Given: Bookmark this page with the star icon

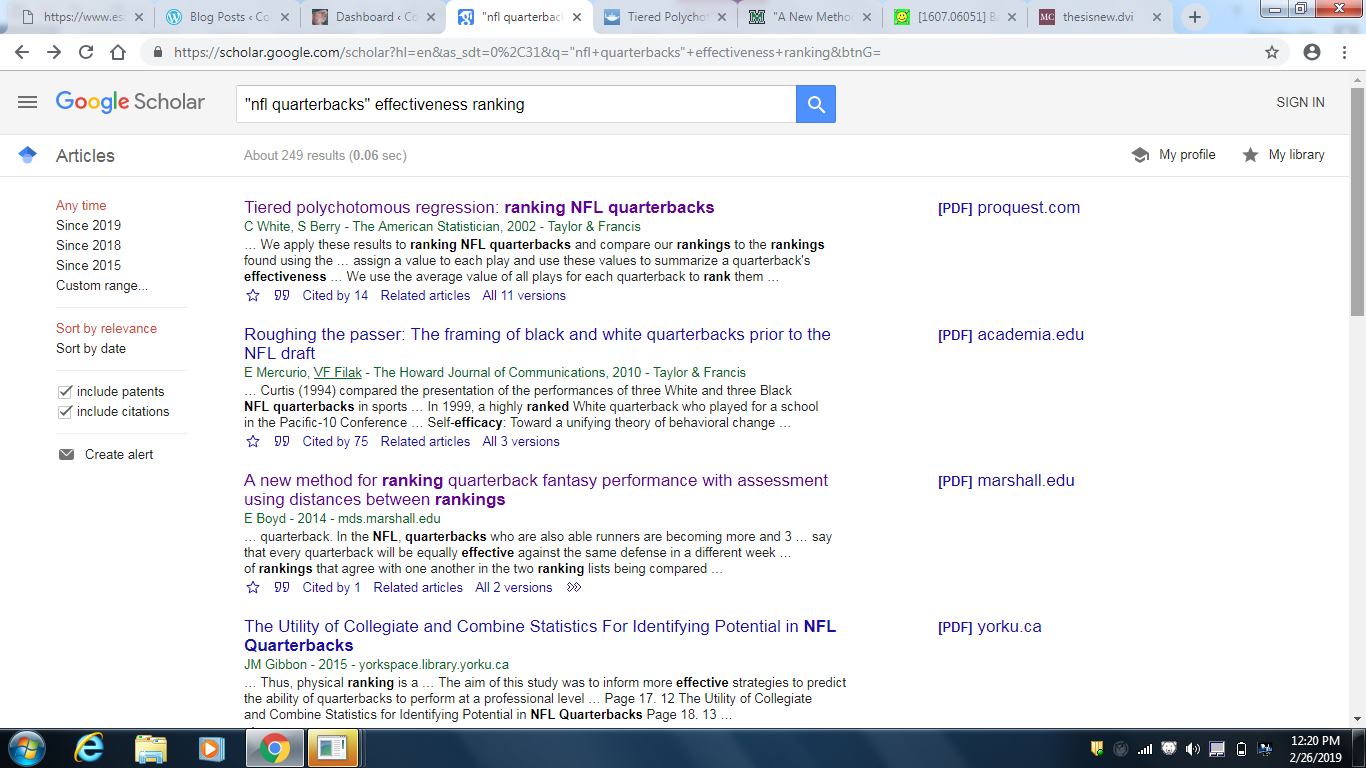Looking at the screenshot, I should [1272, 52].
